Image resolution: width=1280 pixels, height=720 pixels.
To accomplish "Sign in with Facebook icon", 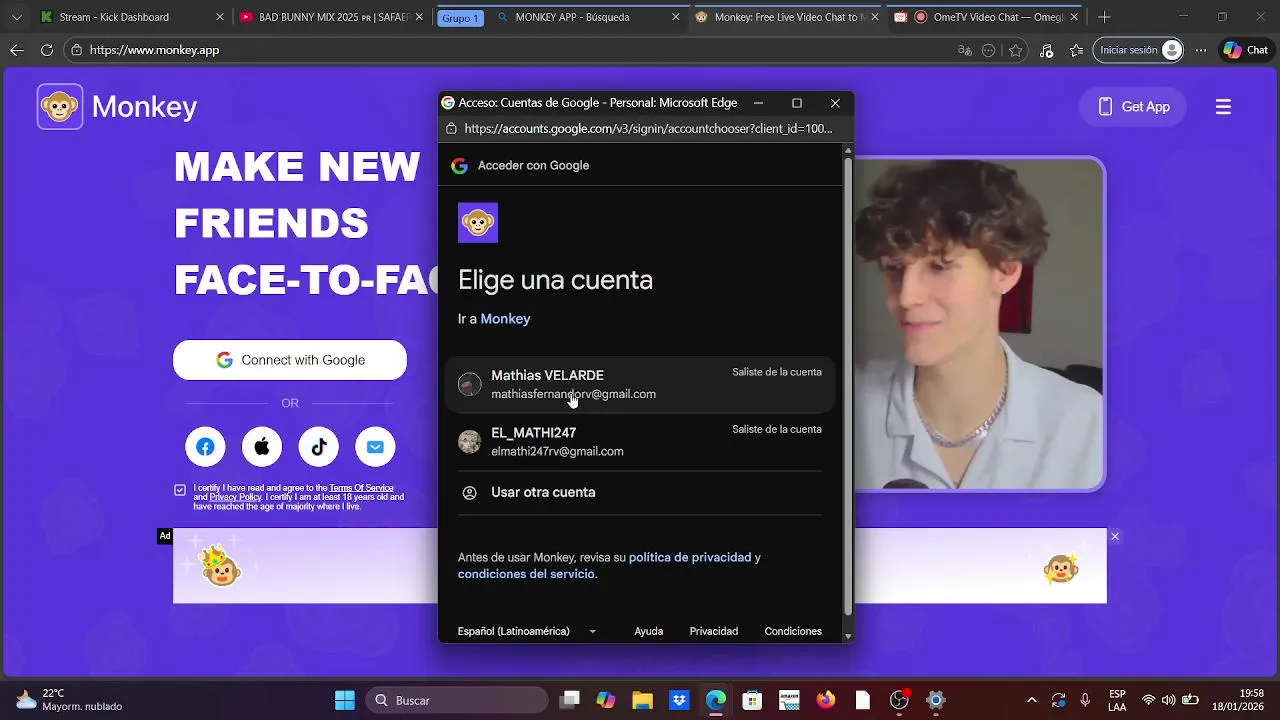I will 205,447.
